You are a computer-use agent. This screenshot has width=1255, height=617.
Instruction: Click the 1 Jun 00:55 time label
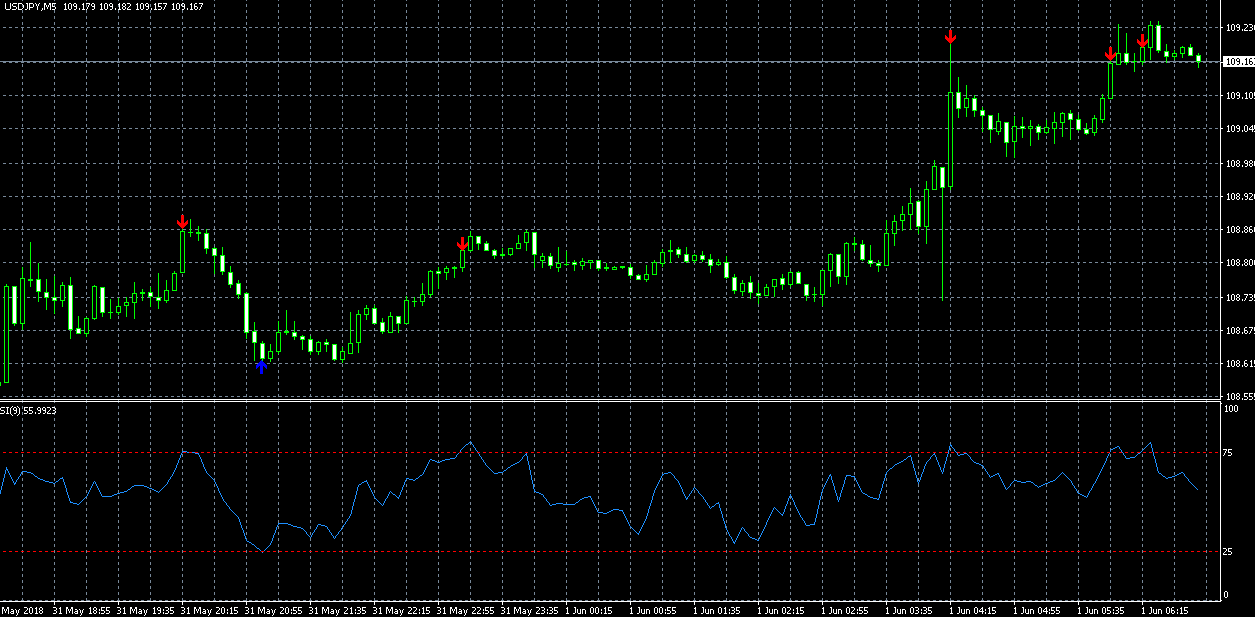point(653,609)
